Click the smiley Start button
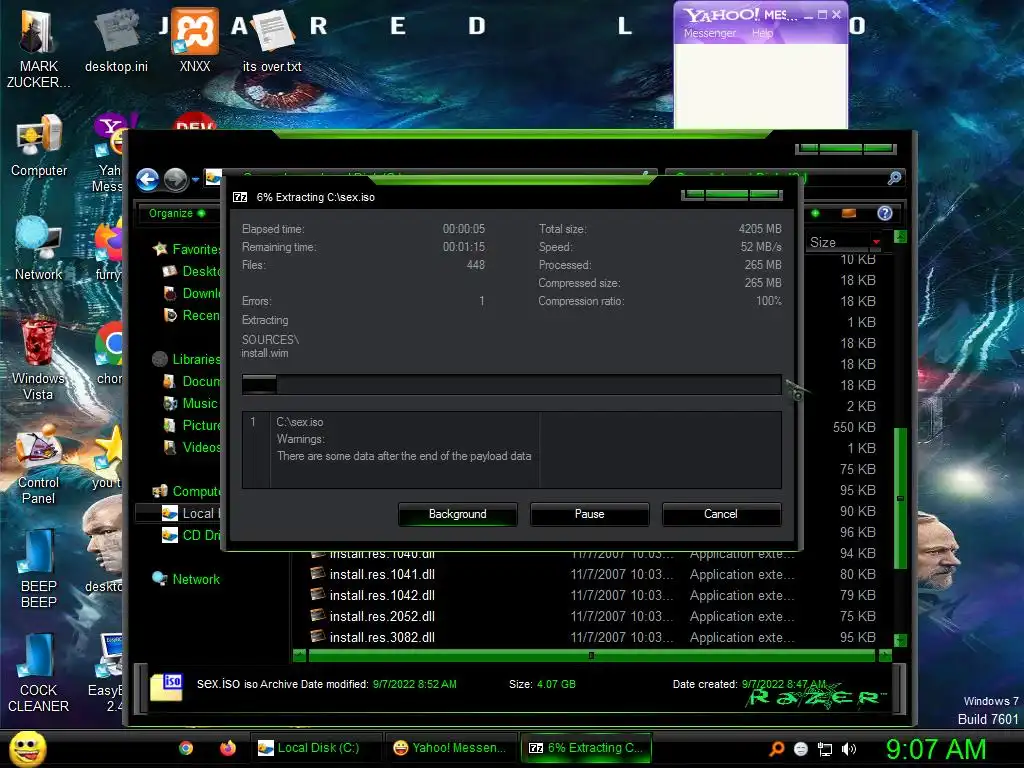1024x768 pixels. [27, 749]
